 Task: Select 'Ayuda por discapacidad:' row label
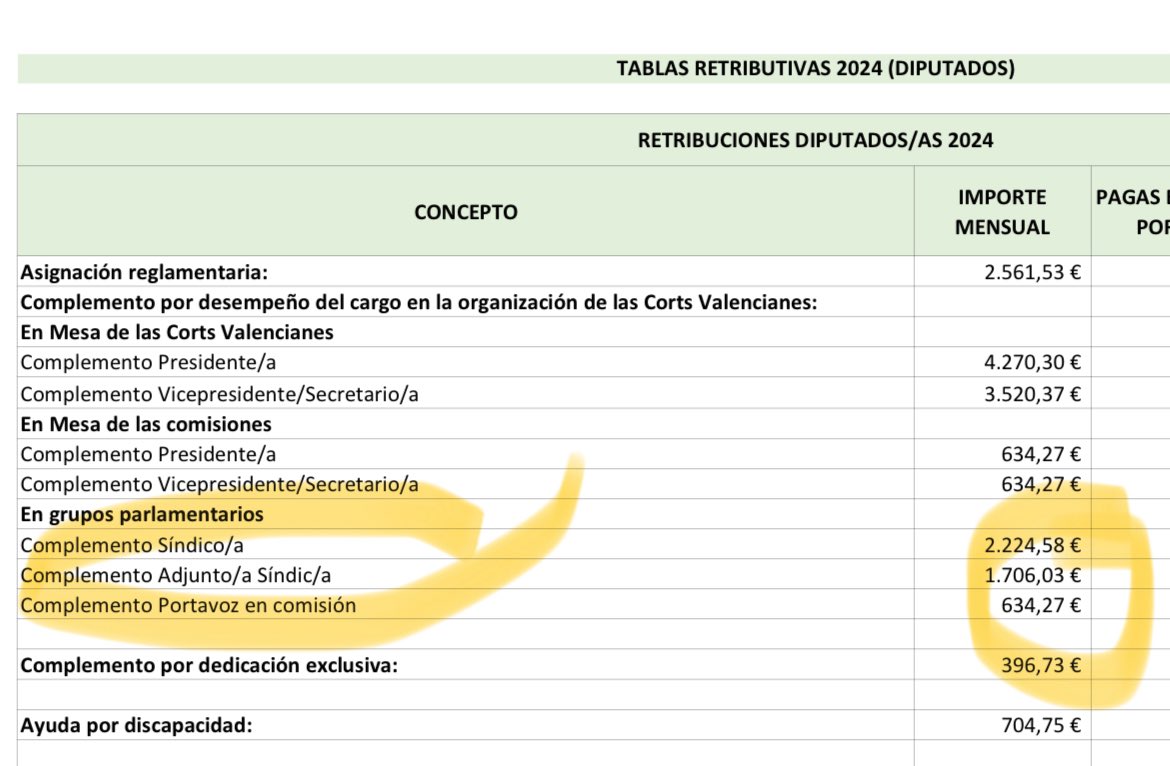(136, 725)
